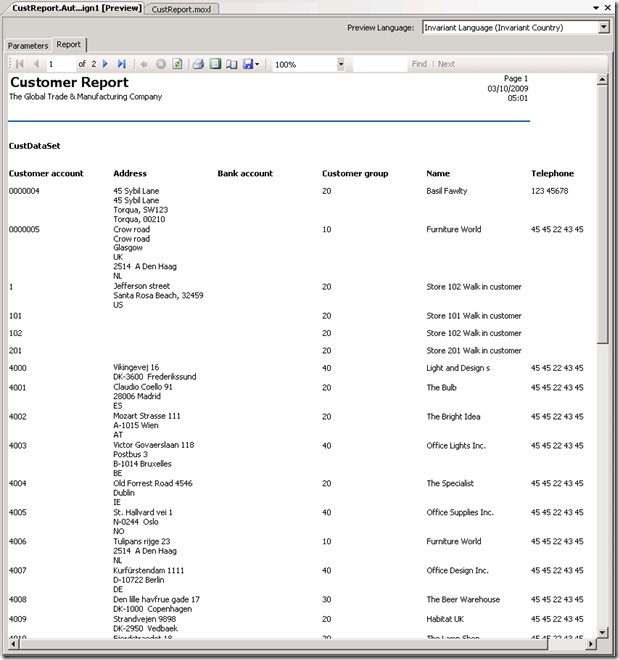Image resolution: width=619 pixels, height=660 pixels.
Task: Click the Find button
Action: 419,64
